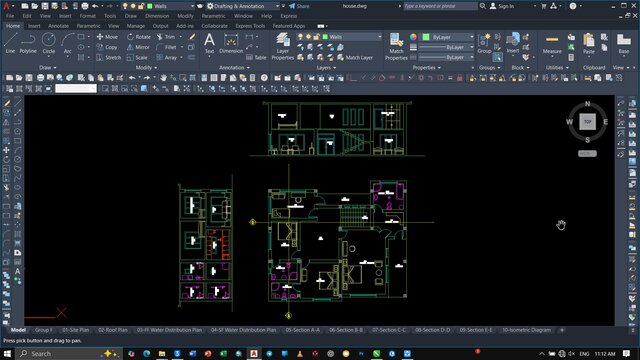Viewport: 640px width, 360px height.
Task: Click the Plot printer icon in title bar
Action: click(85, 6)
